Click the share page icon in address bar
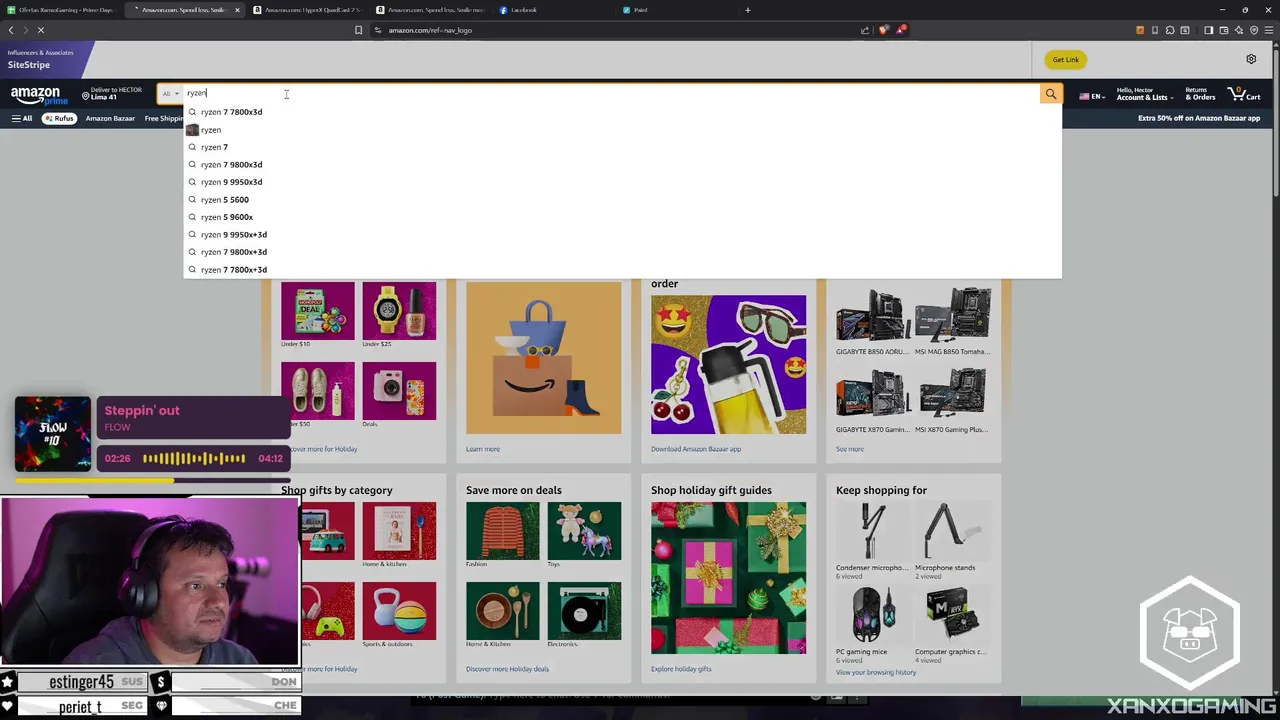This screenshot has width=1280, height=720. click(x=865, y=30)
